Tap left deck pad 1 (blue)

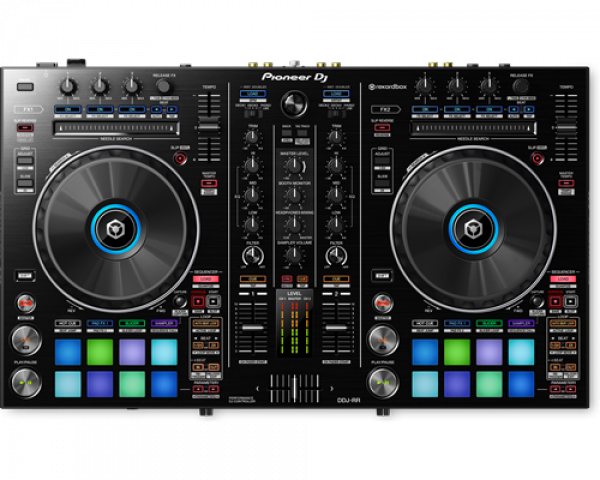[68, 352]
